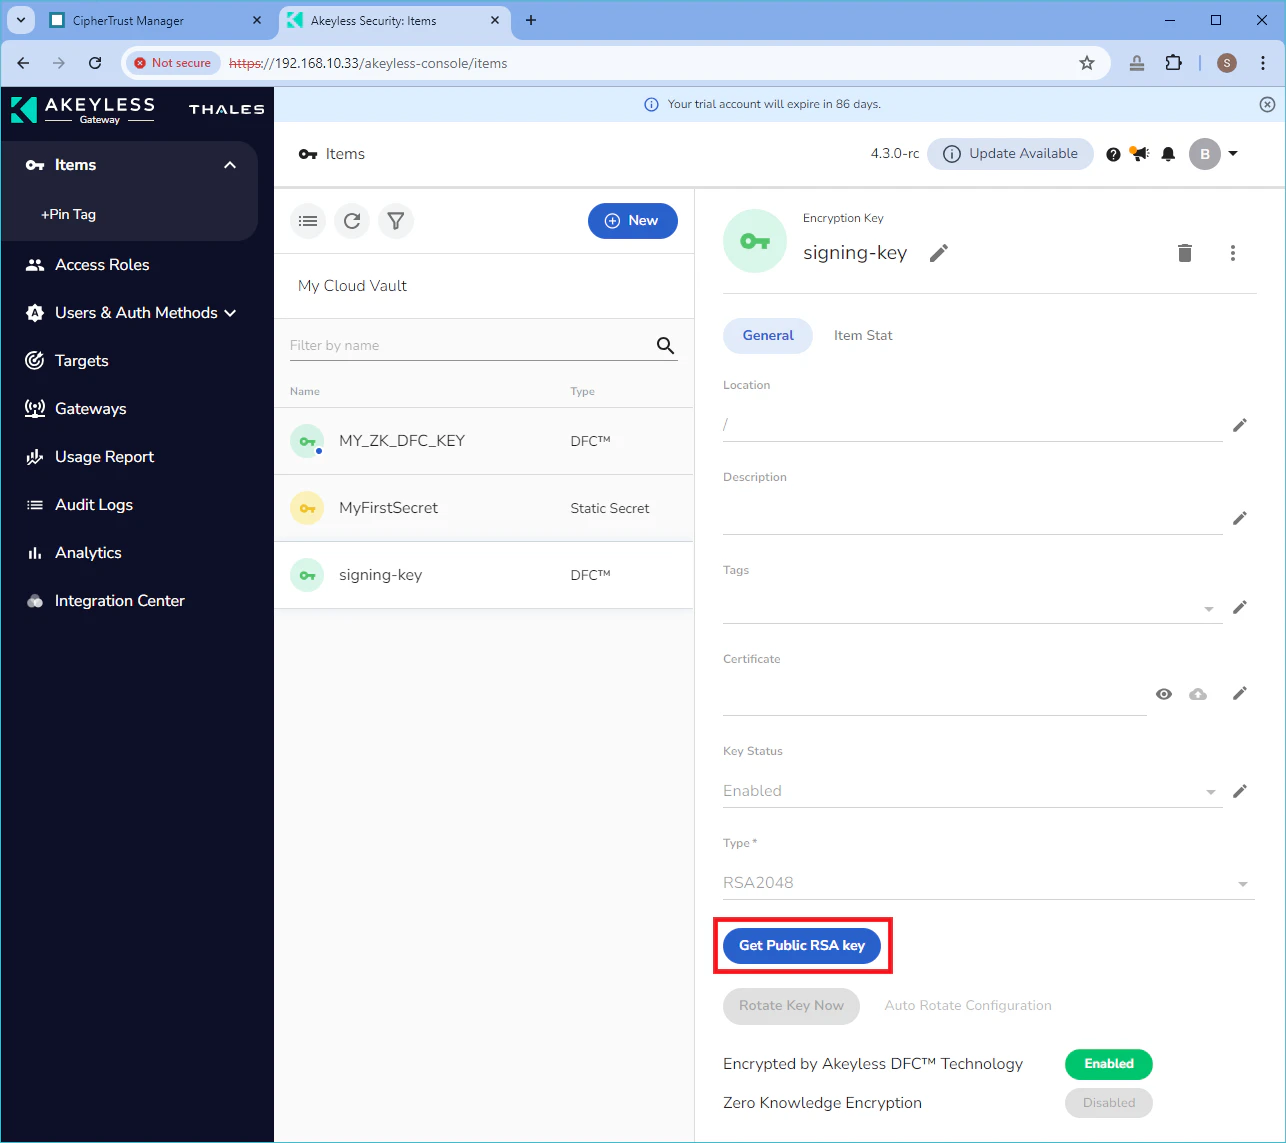Click the Filter by name field
The image size is (1286, 1143).
coord(470,346)
